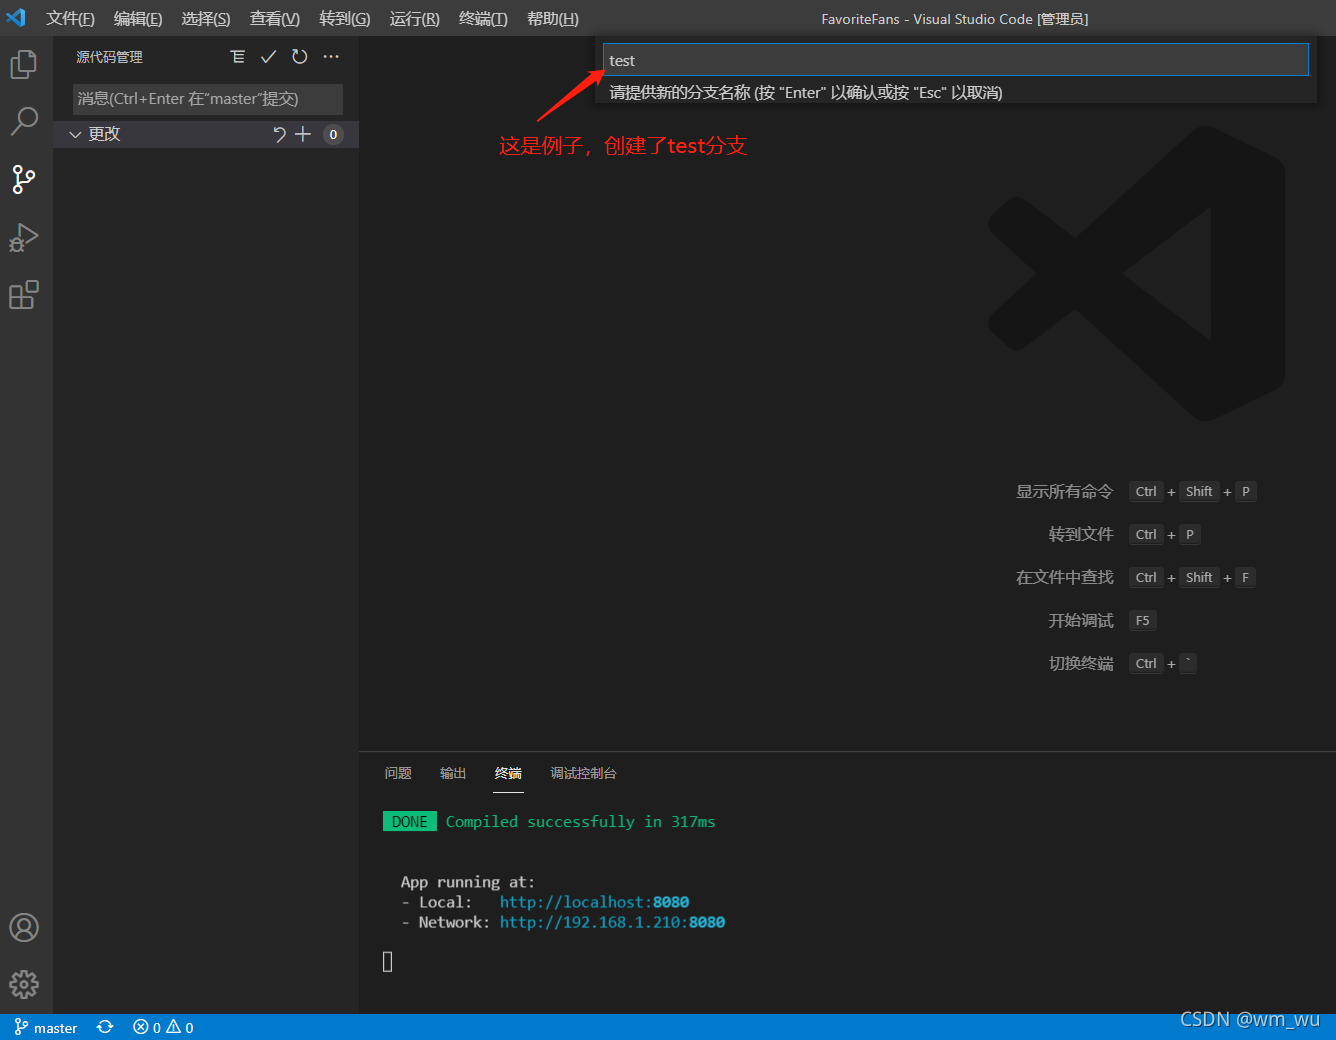This screenshot has height=1040, width=1336.
Task: Open the Search view in activity bar
Action: [24, 122]
